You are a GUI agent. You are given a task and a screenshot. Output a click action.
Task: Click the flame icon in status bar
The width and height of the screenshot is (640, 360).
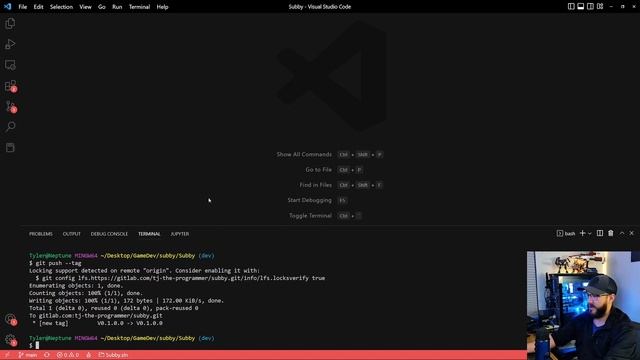pos(89,355)
